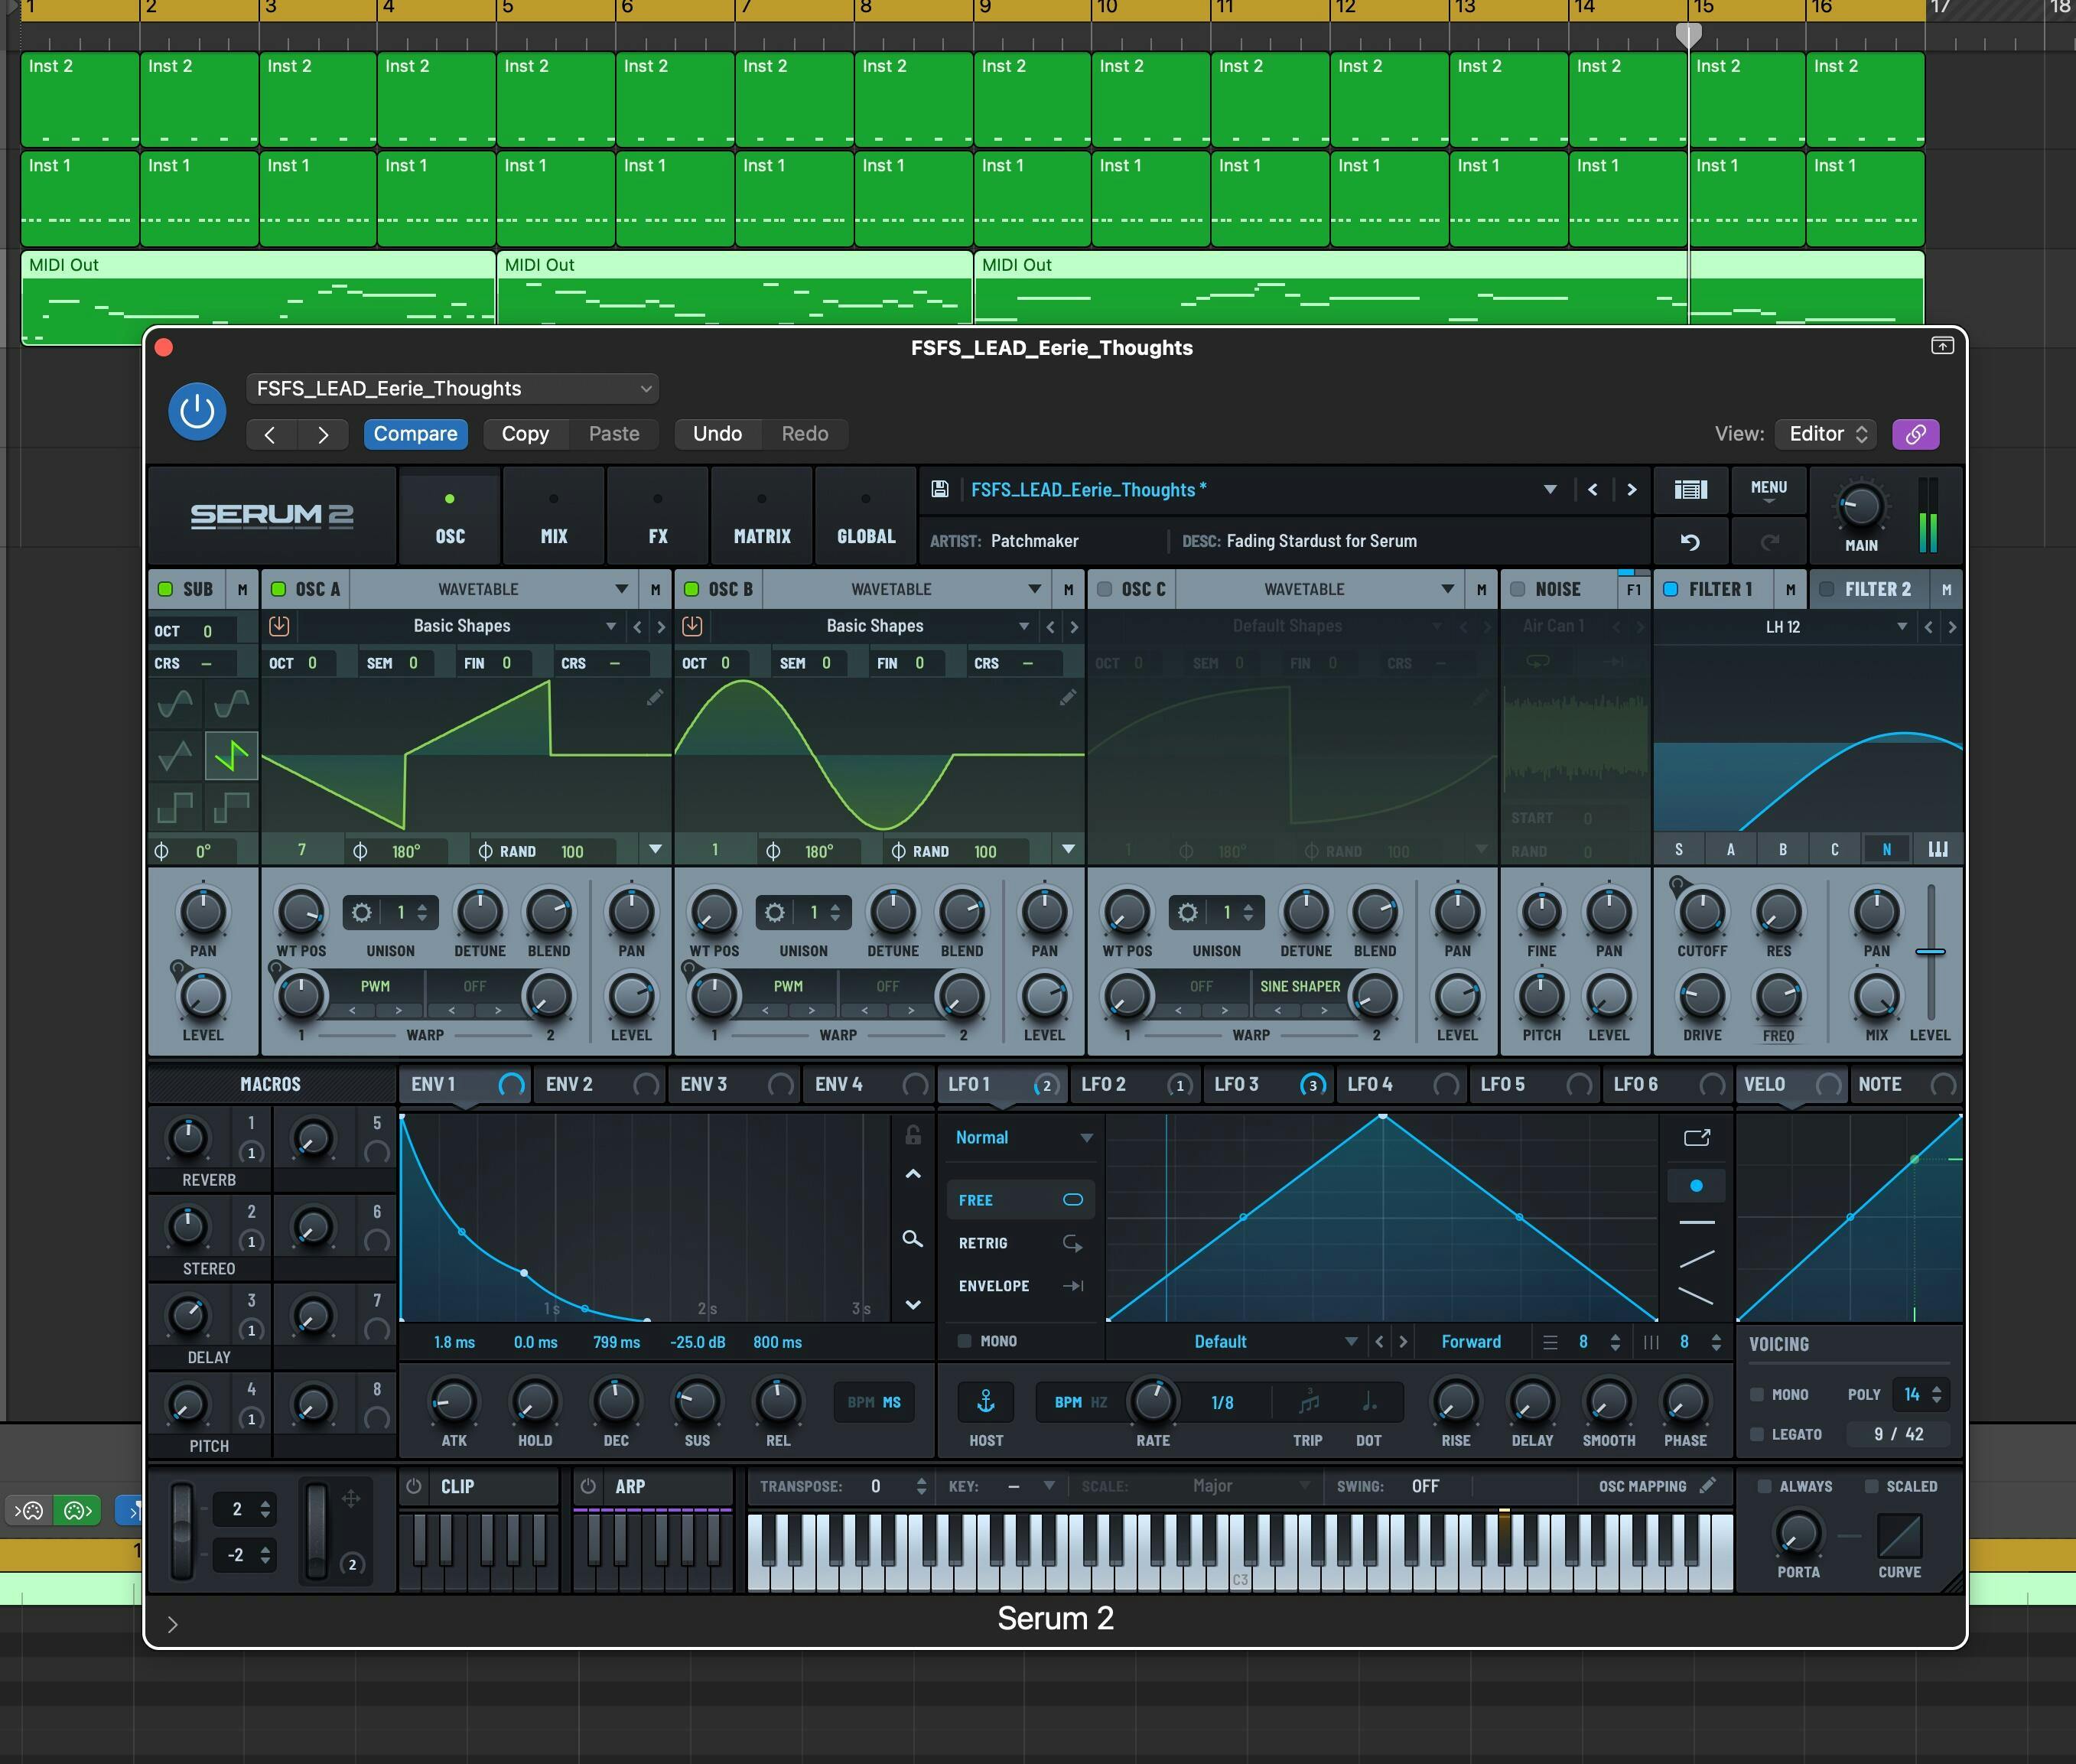
Task: Click the Serum undo arrow icon
Action: tap(1690, 542)
